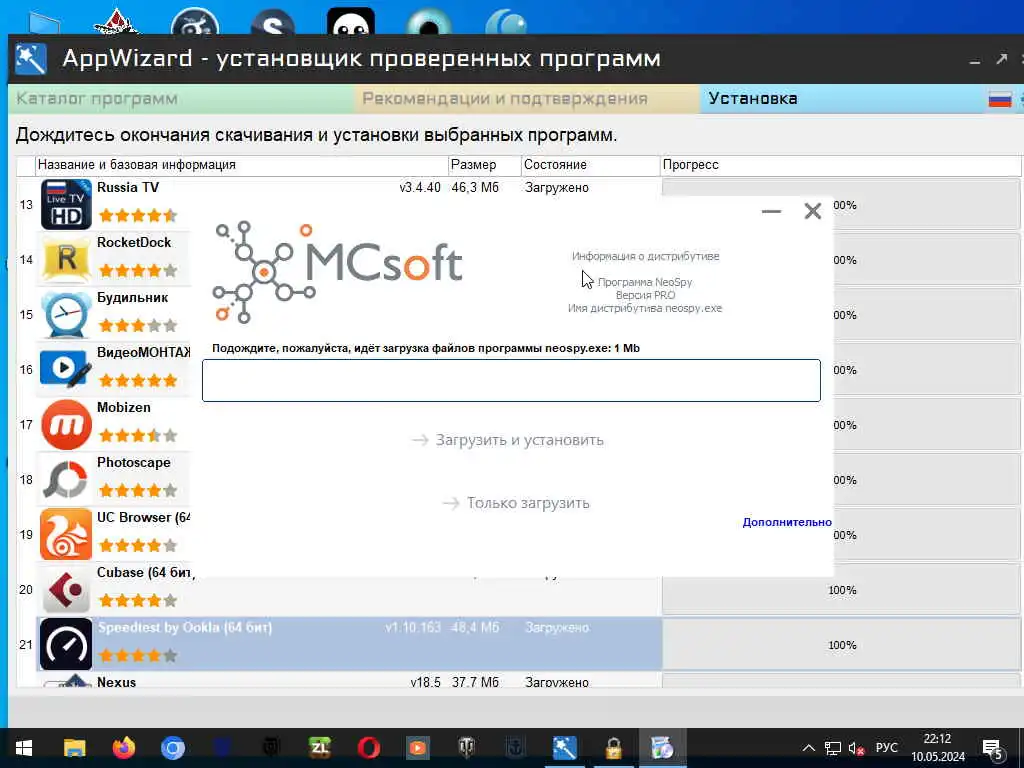
Task: Open Windows Start menu
Action: pyautogui.click(x=24, y=748)
